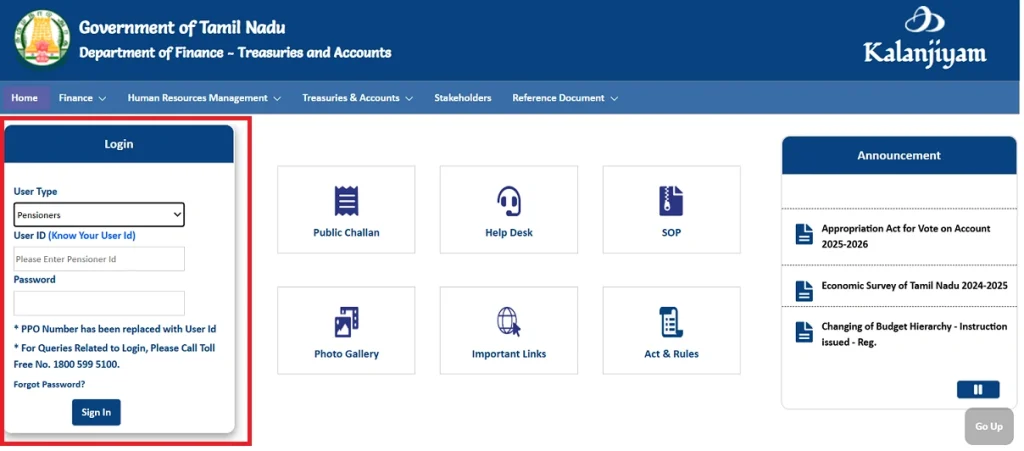Image resolution: width=1024 pixels, height=451 pixels.
Task: Focus the Password input field
Action: [x=99, y=303]
